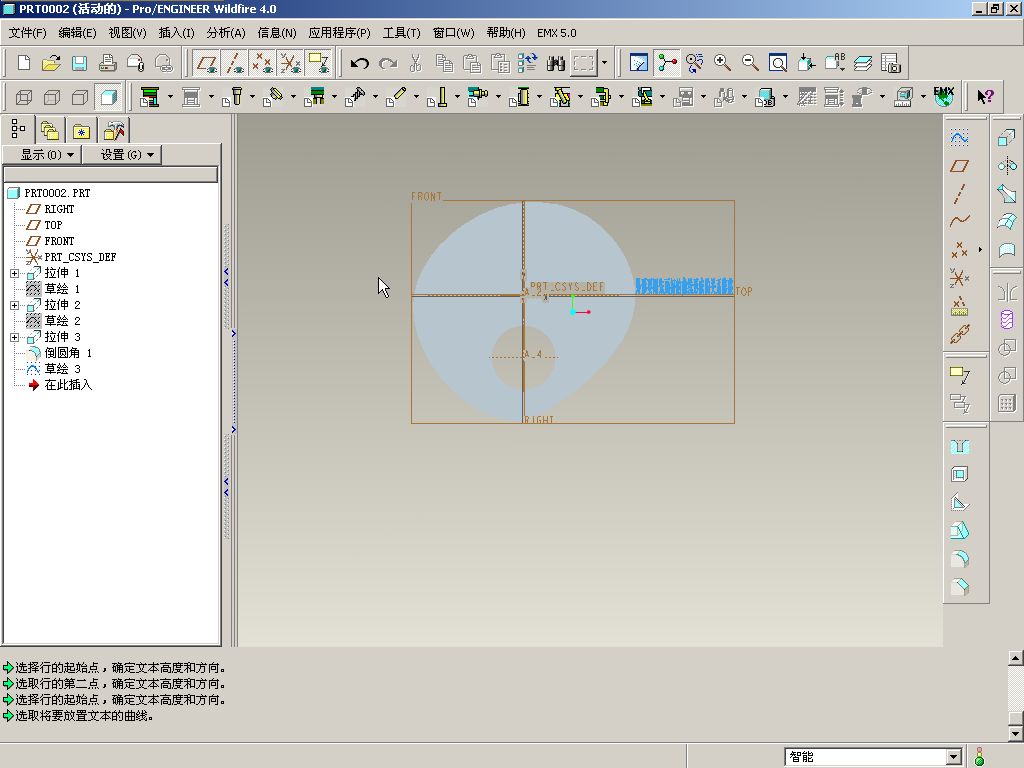The image size is (1024, 768).
Task: Open the EMX 5.0 menu
Action: [556, 33]
